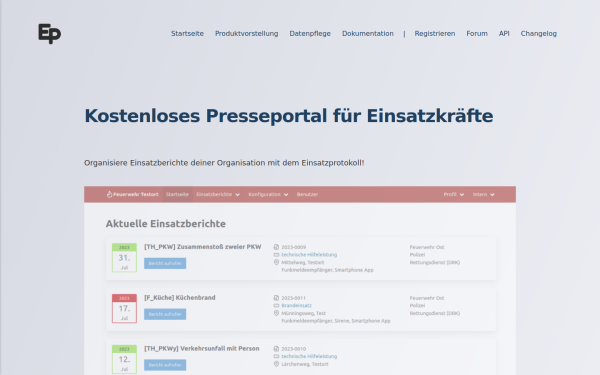
Task: Click the location pin beside Mittelweg, Testort
Action: click(x=276, y=262)
